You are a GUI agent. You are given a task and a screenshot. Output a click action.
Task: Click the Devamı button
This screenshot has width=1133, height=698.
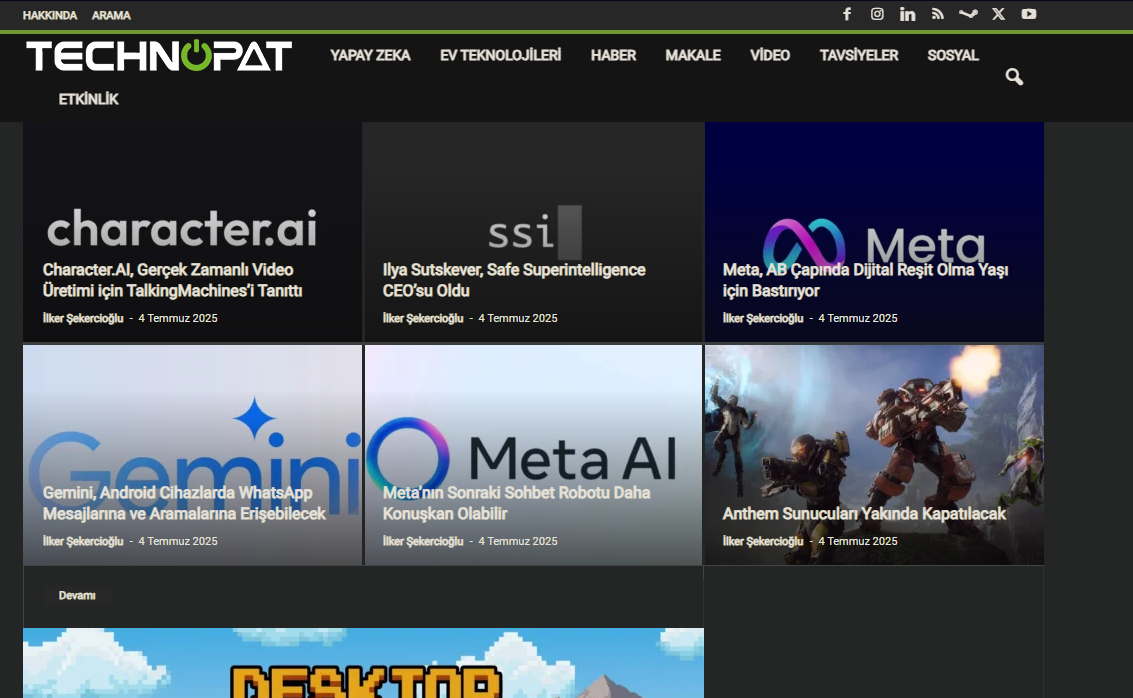pyautogui.click(x=77, y=595)
